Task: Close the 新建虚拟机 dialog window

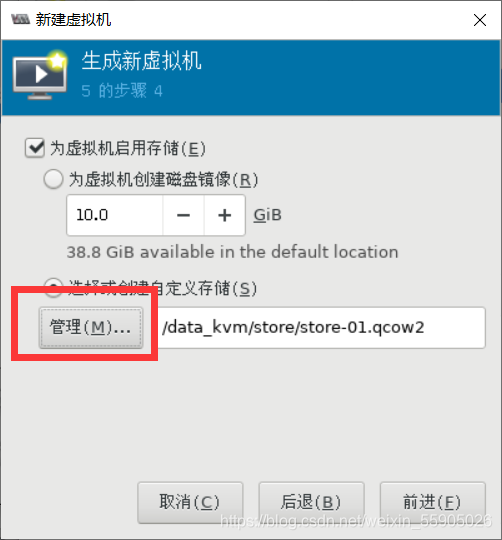Action: tap(480, 20)
